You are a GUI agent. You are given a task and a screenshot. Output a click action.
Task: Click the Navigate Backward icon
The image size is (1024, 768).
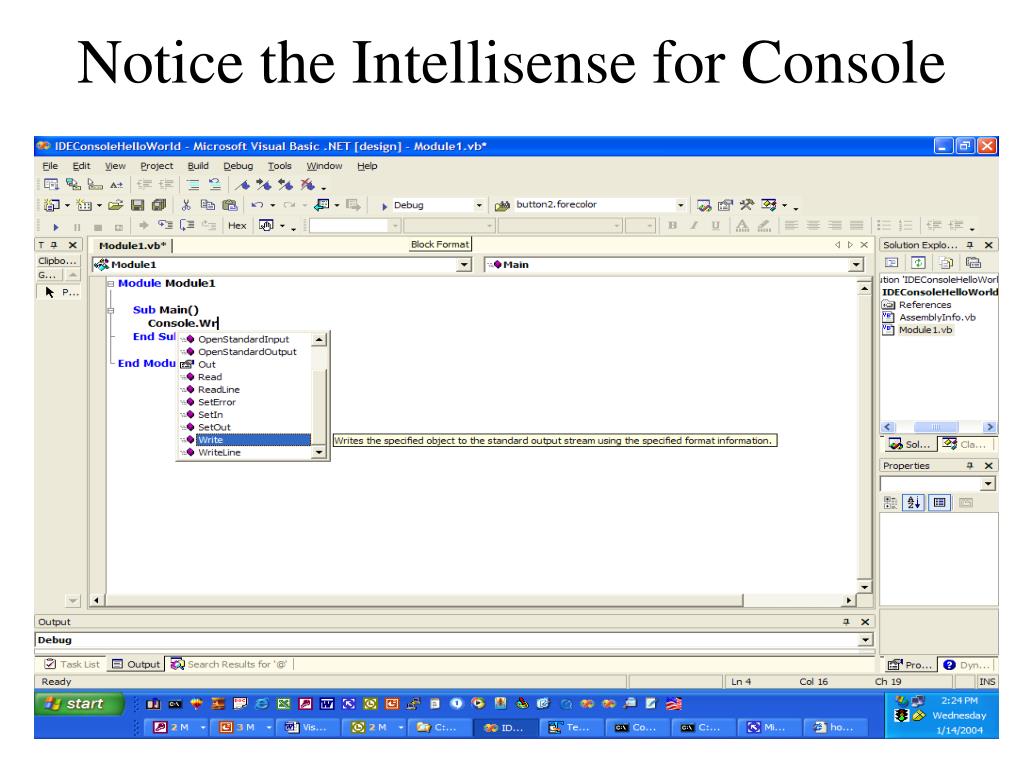click(x=321, y=205)
